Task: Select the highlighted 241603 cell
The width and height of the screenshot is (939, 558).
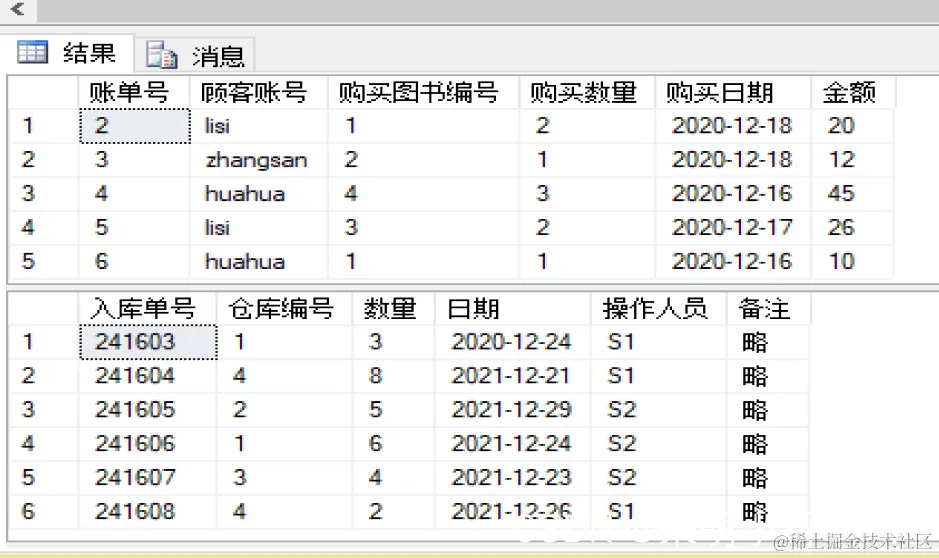Action: tap(148, 342)
